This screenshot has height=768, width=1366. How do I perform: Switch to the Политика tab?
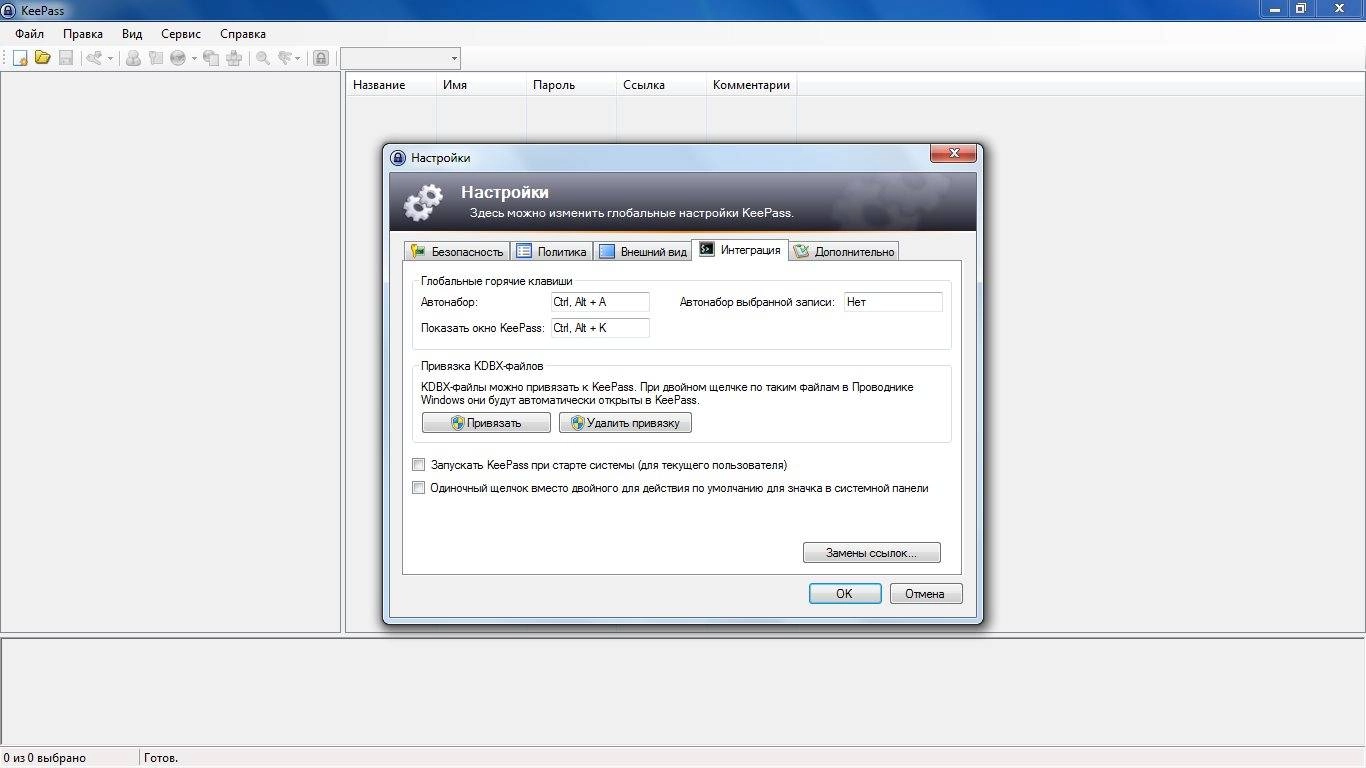[x=551, y=251]
